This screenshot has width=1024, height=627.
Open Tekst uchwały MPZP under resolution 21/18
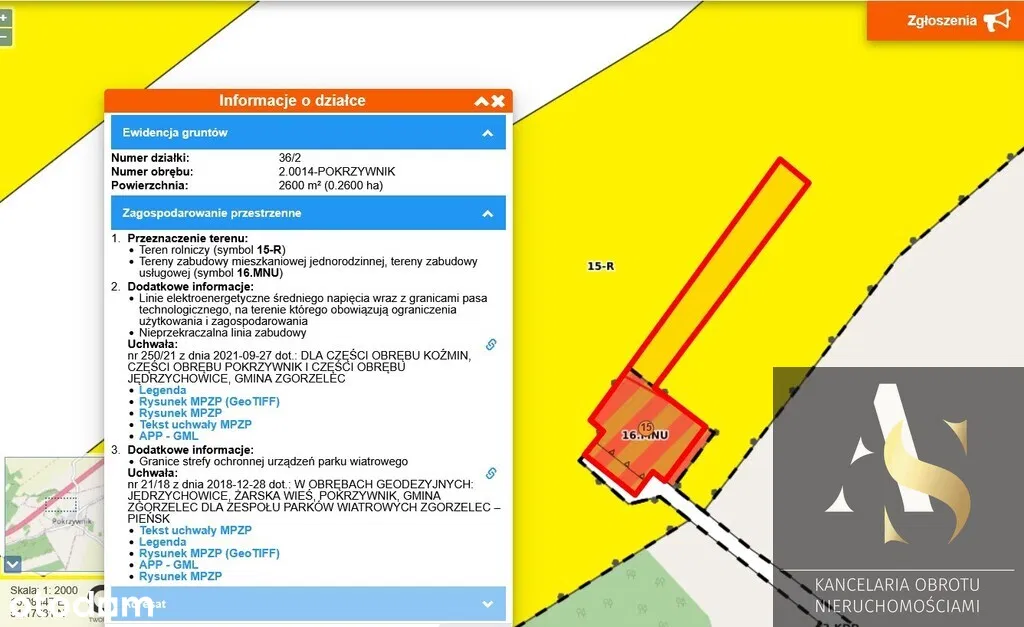[195, 530]
